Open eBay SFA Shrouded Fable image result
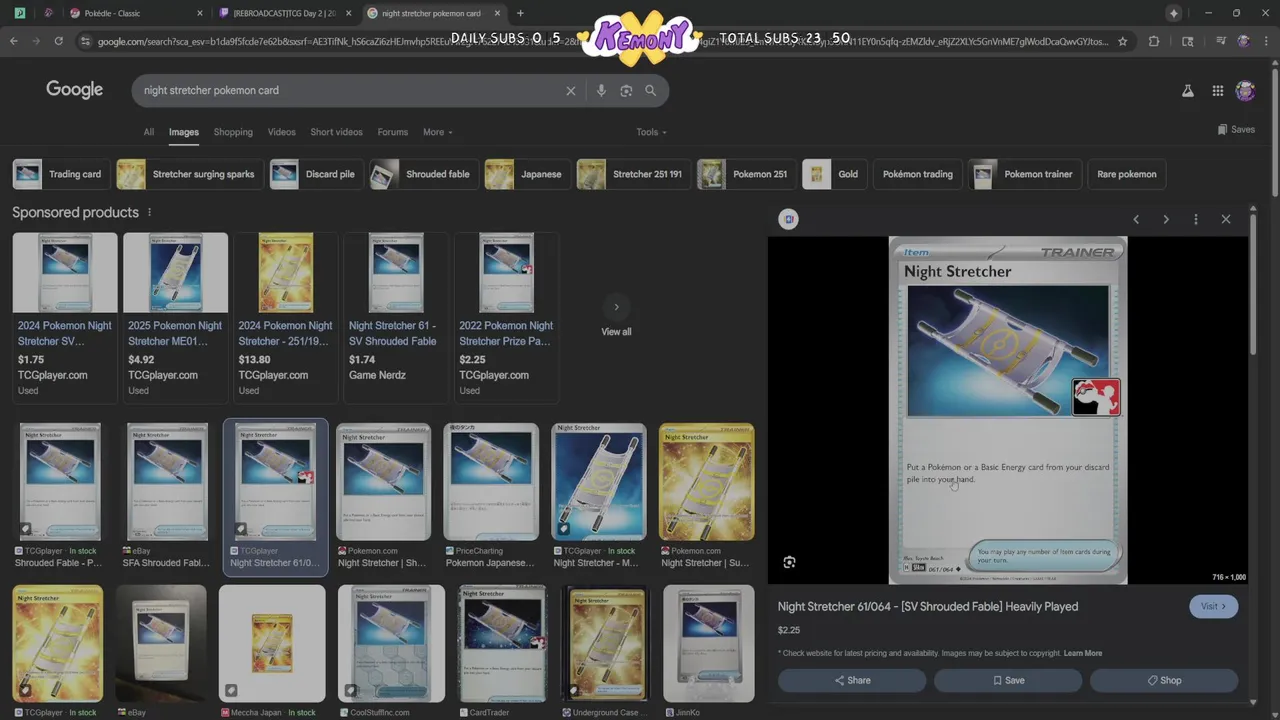The height and width of the screenshot is (720, 1280). coord(168,496)
